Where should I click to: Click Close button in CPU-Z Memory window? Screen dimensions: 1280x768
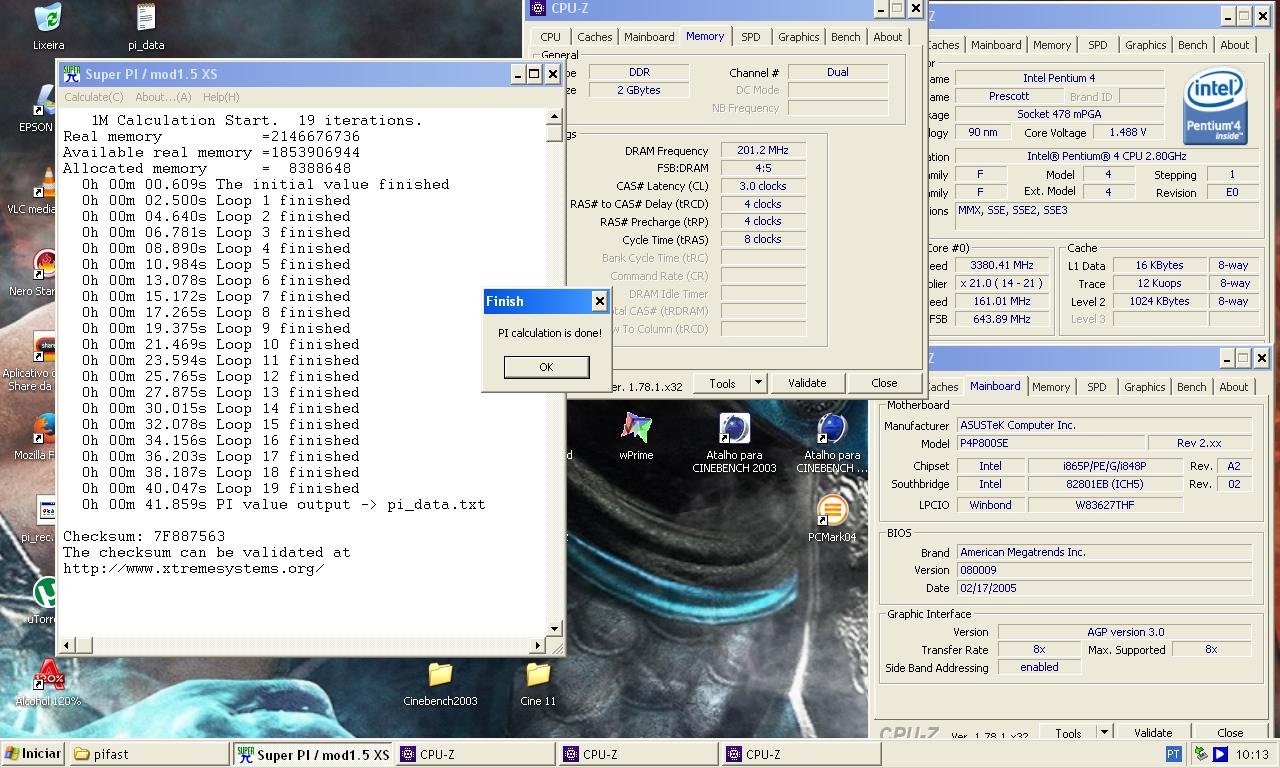(884, 383)
